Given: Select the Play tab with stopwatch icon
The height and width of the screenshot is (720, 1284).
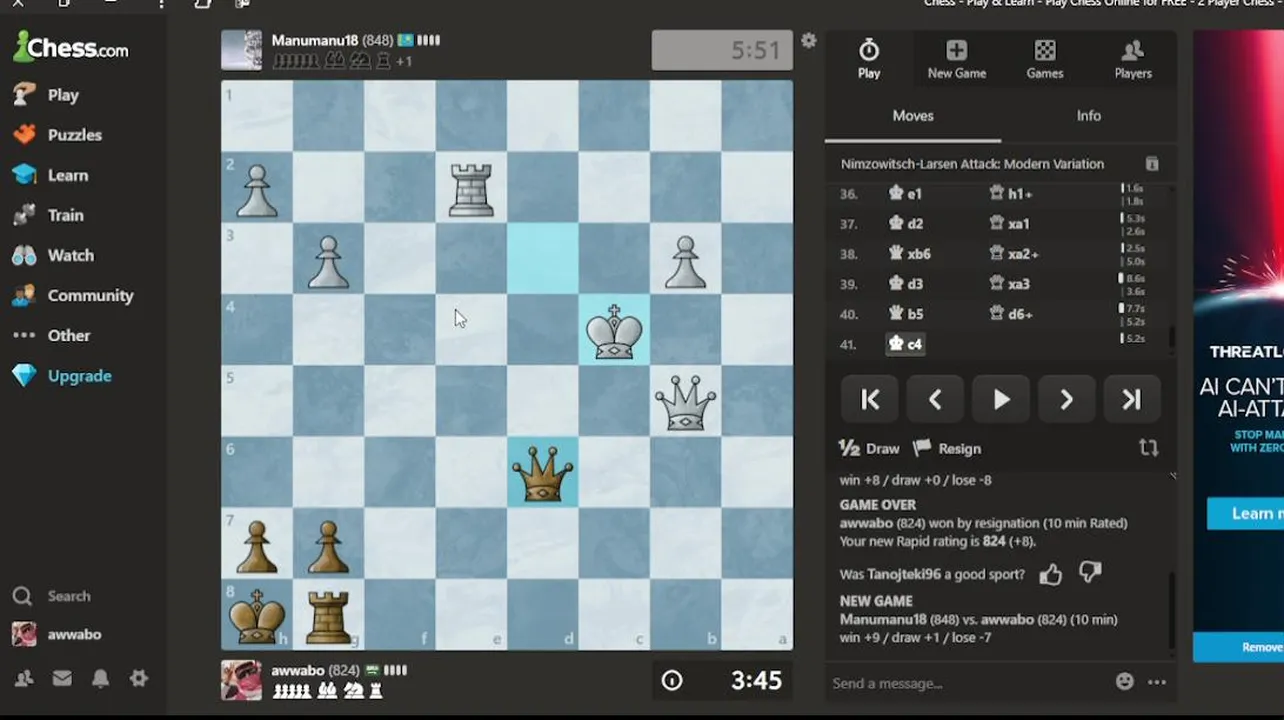Looking at the screenshot, I should (x=869, y=59).
